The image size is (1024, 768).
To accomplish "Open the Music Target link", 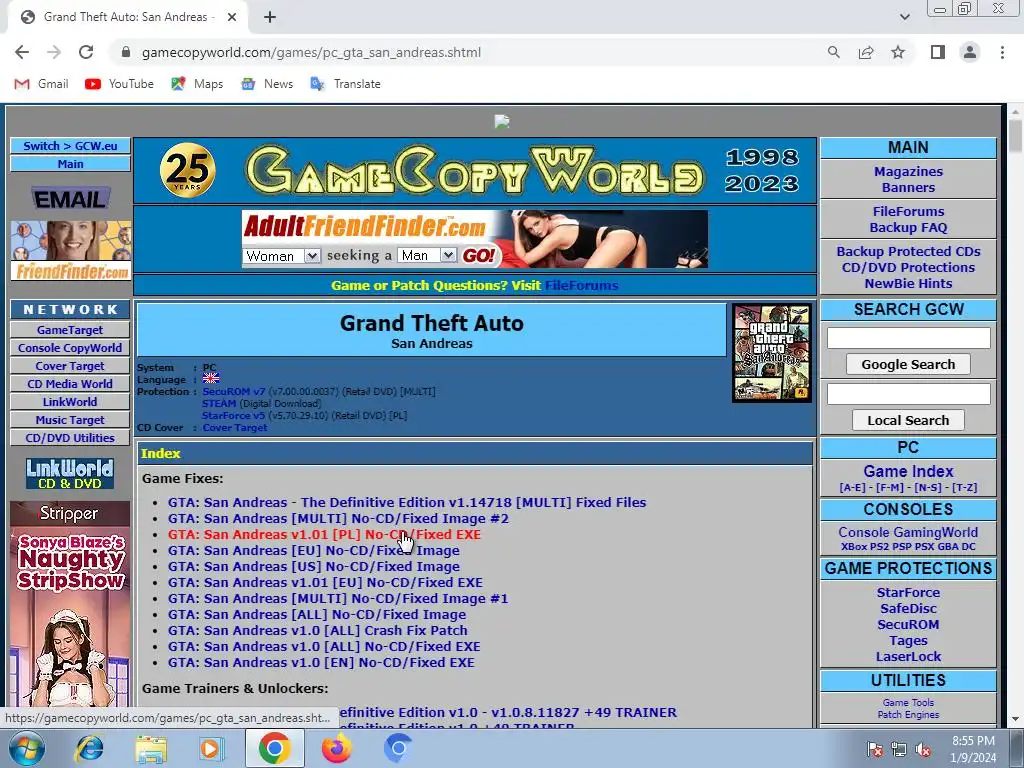I will coord(70,420).
